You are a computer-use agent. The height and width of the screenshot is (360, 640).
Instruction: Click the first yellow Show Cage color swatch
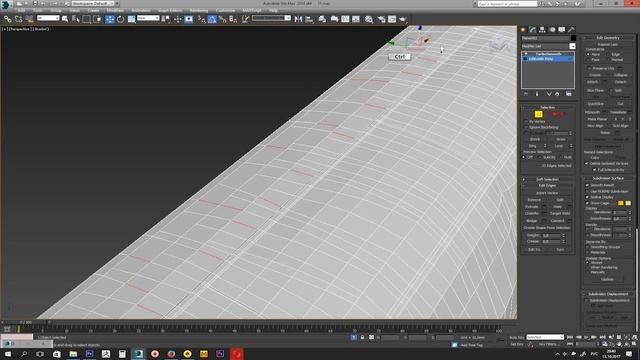621,203
